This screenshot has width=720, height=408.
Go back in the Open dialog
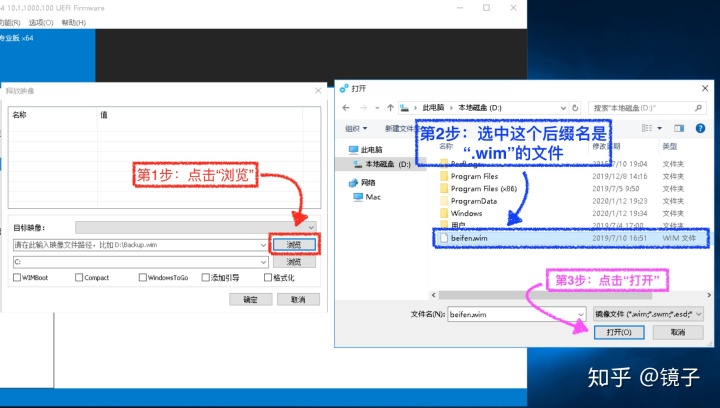(346, 108)
